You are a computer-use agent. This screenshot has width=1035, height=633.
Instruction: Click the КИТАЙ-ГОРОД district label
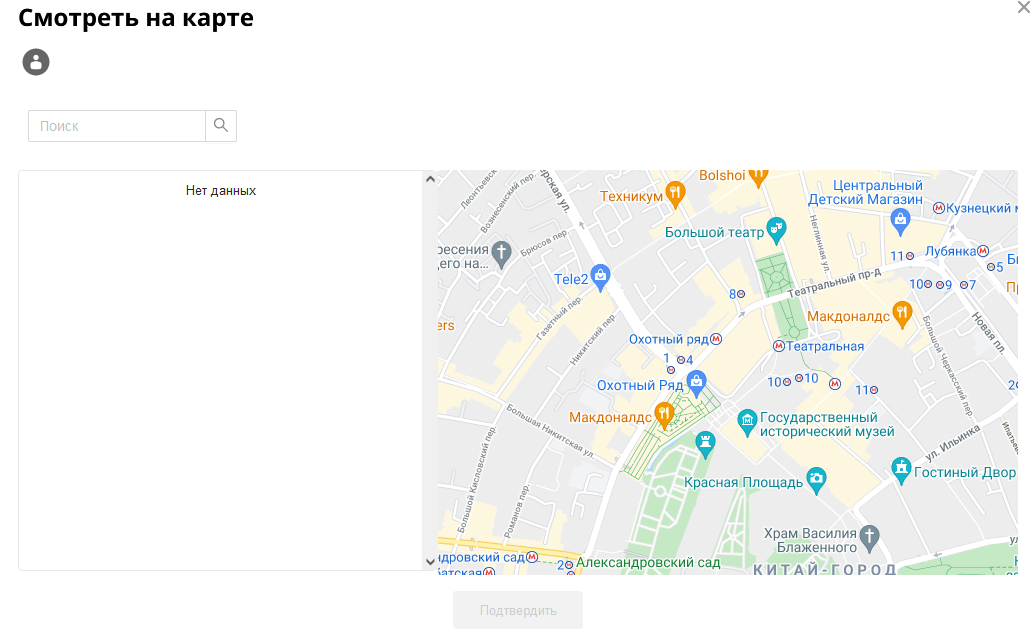point(824,568)
